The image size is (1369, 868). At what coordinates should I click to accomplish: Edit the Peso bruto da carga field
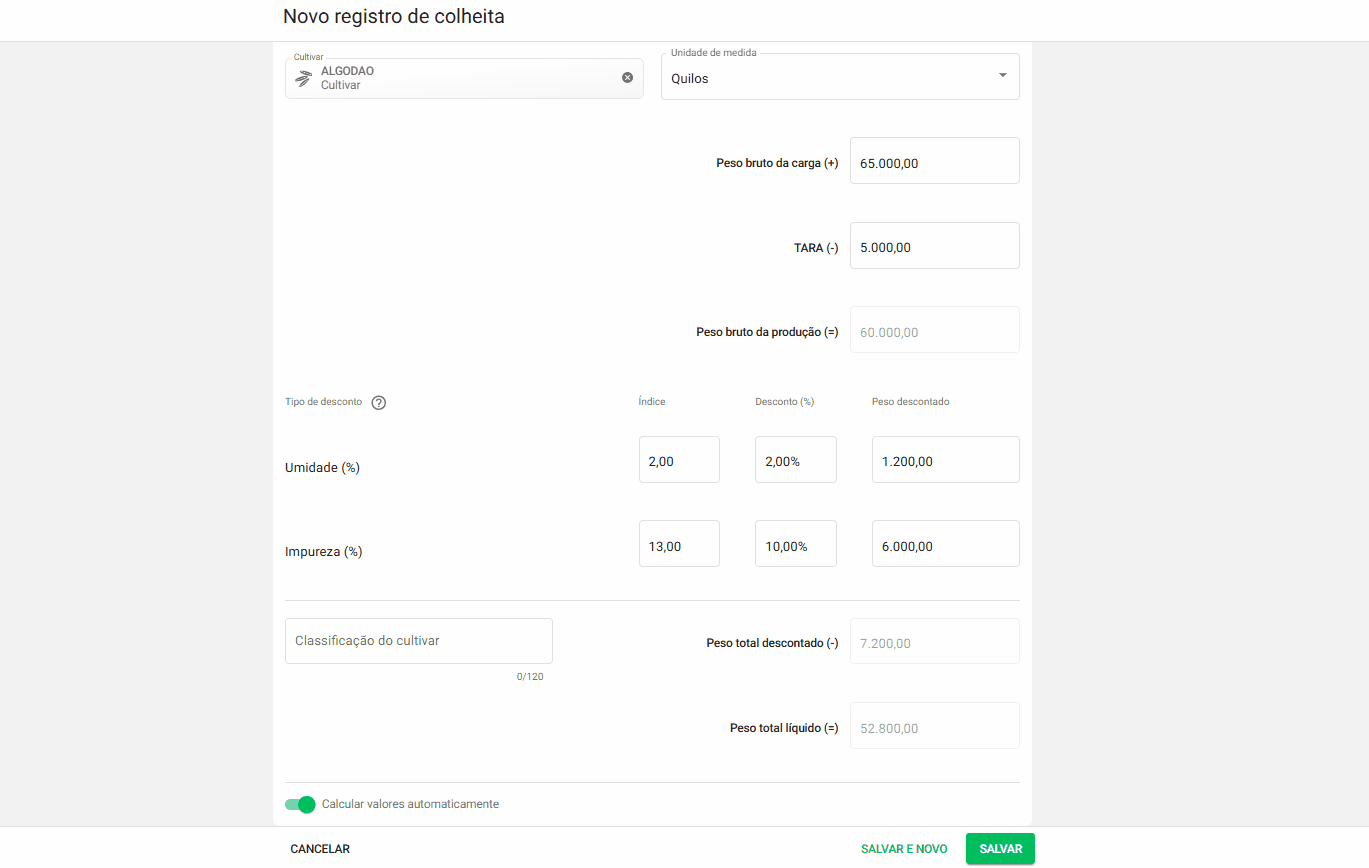click(934, 162)
